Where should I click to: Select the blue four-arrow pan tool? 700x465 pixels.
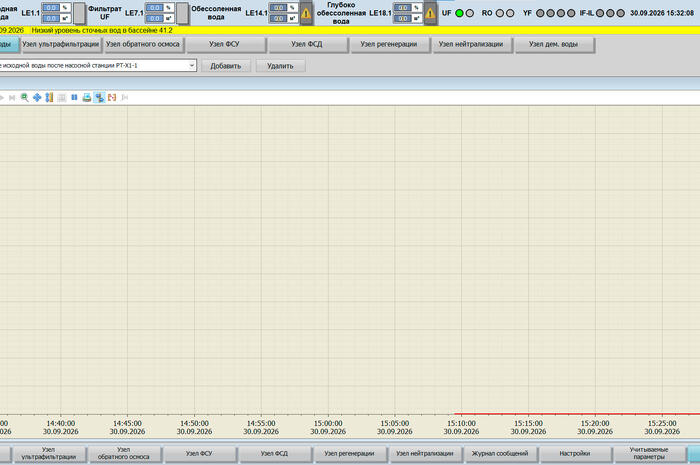(x=37, y=98)
